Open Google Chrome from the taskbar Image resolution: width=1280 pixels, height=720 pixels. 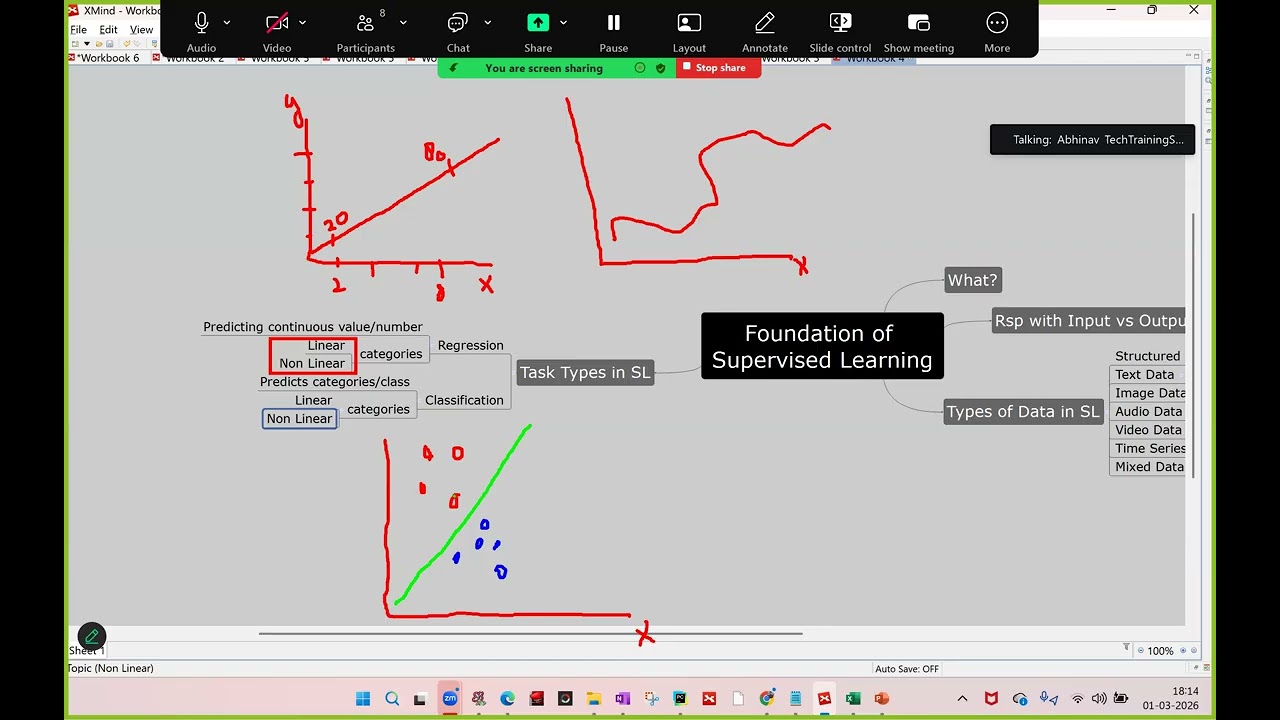[x=767, y=699]
